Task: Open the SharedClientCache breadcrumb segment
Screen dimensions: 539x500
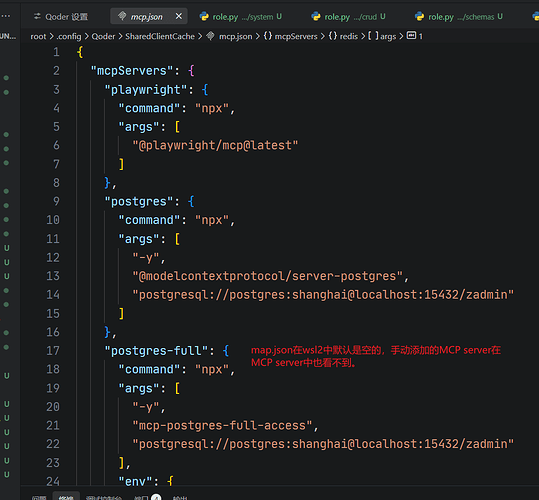Action: pyautogui.click(x=160, y=36)
